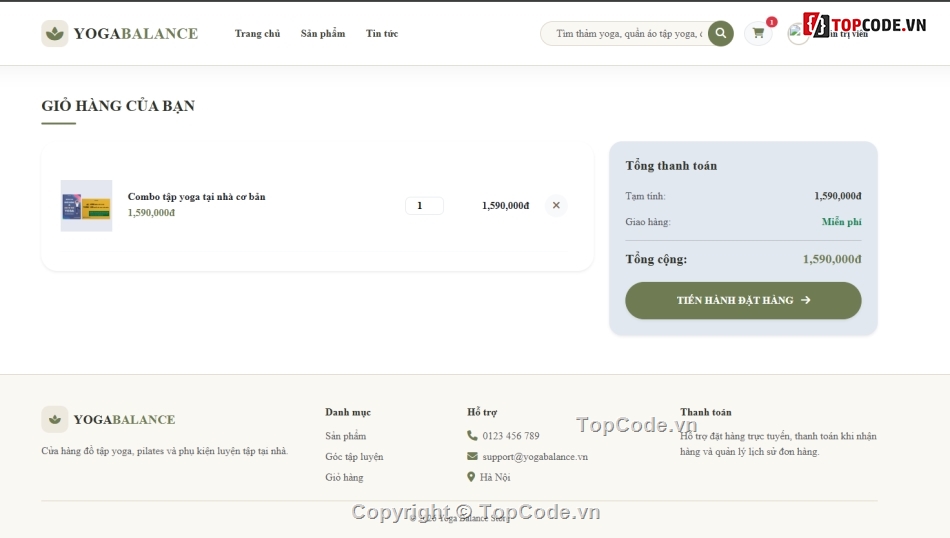Open the shopping cart icon in header
Viewport: 950px width, 538px height.
tap(758, 33)
